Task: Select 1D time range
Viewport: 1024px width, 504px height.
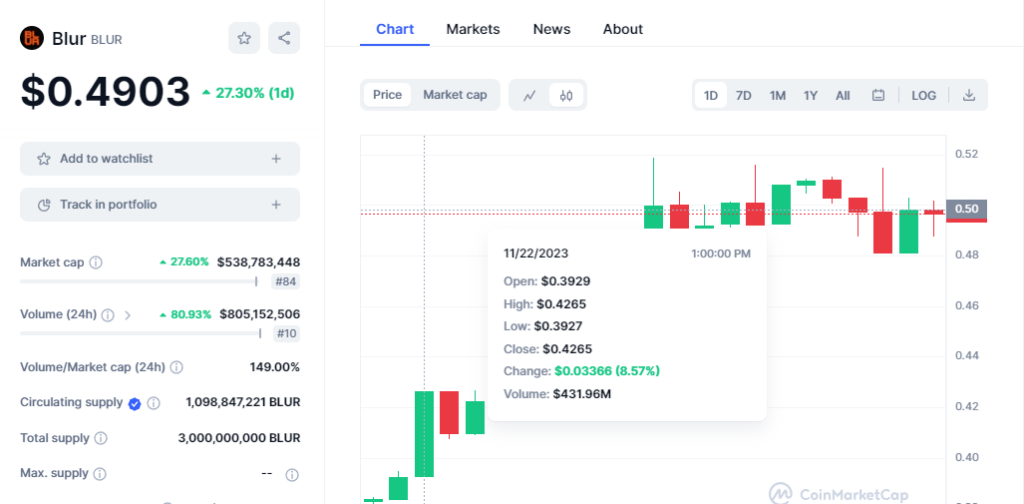Action: [711, 95]
